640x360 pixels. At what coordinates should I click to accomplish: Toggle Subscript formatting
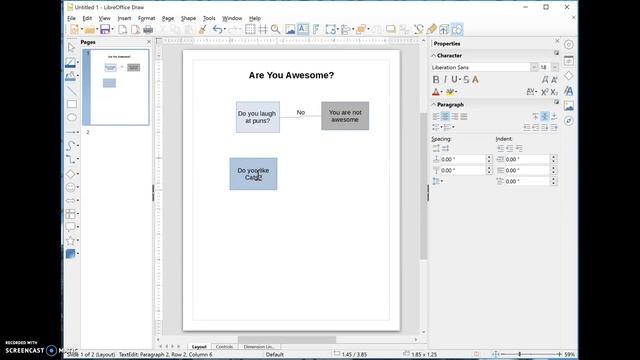coord(554,92)
